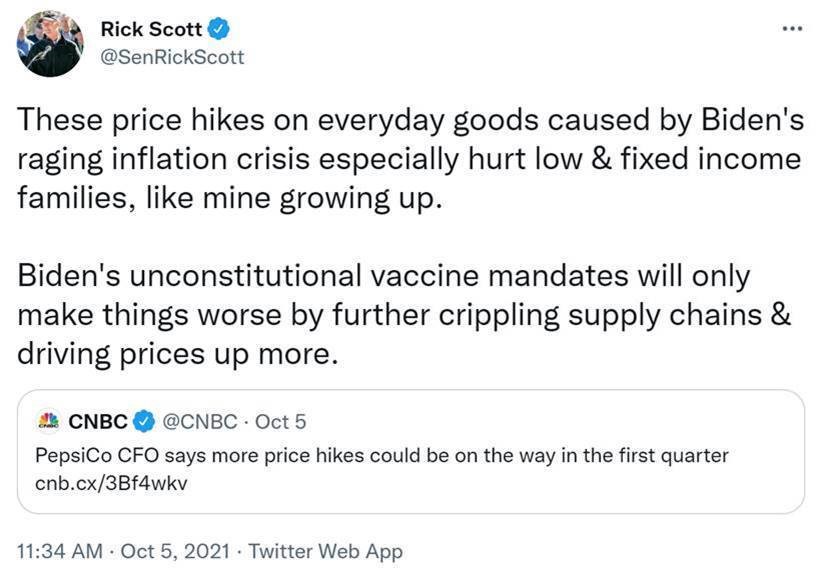Click the quoted tweet card border area
This screenshot has width=818, height=584.
point(411,451)
